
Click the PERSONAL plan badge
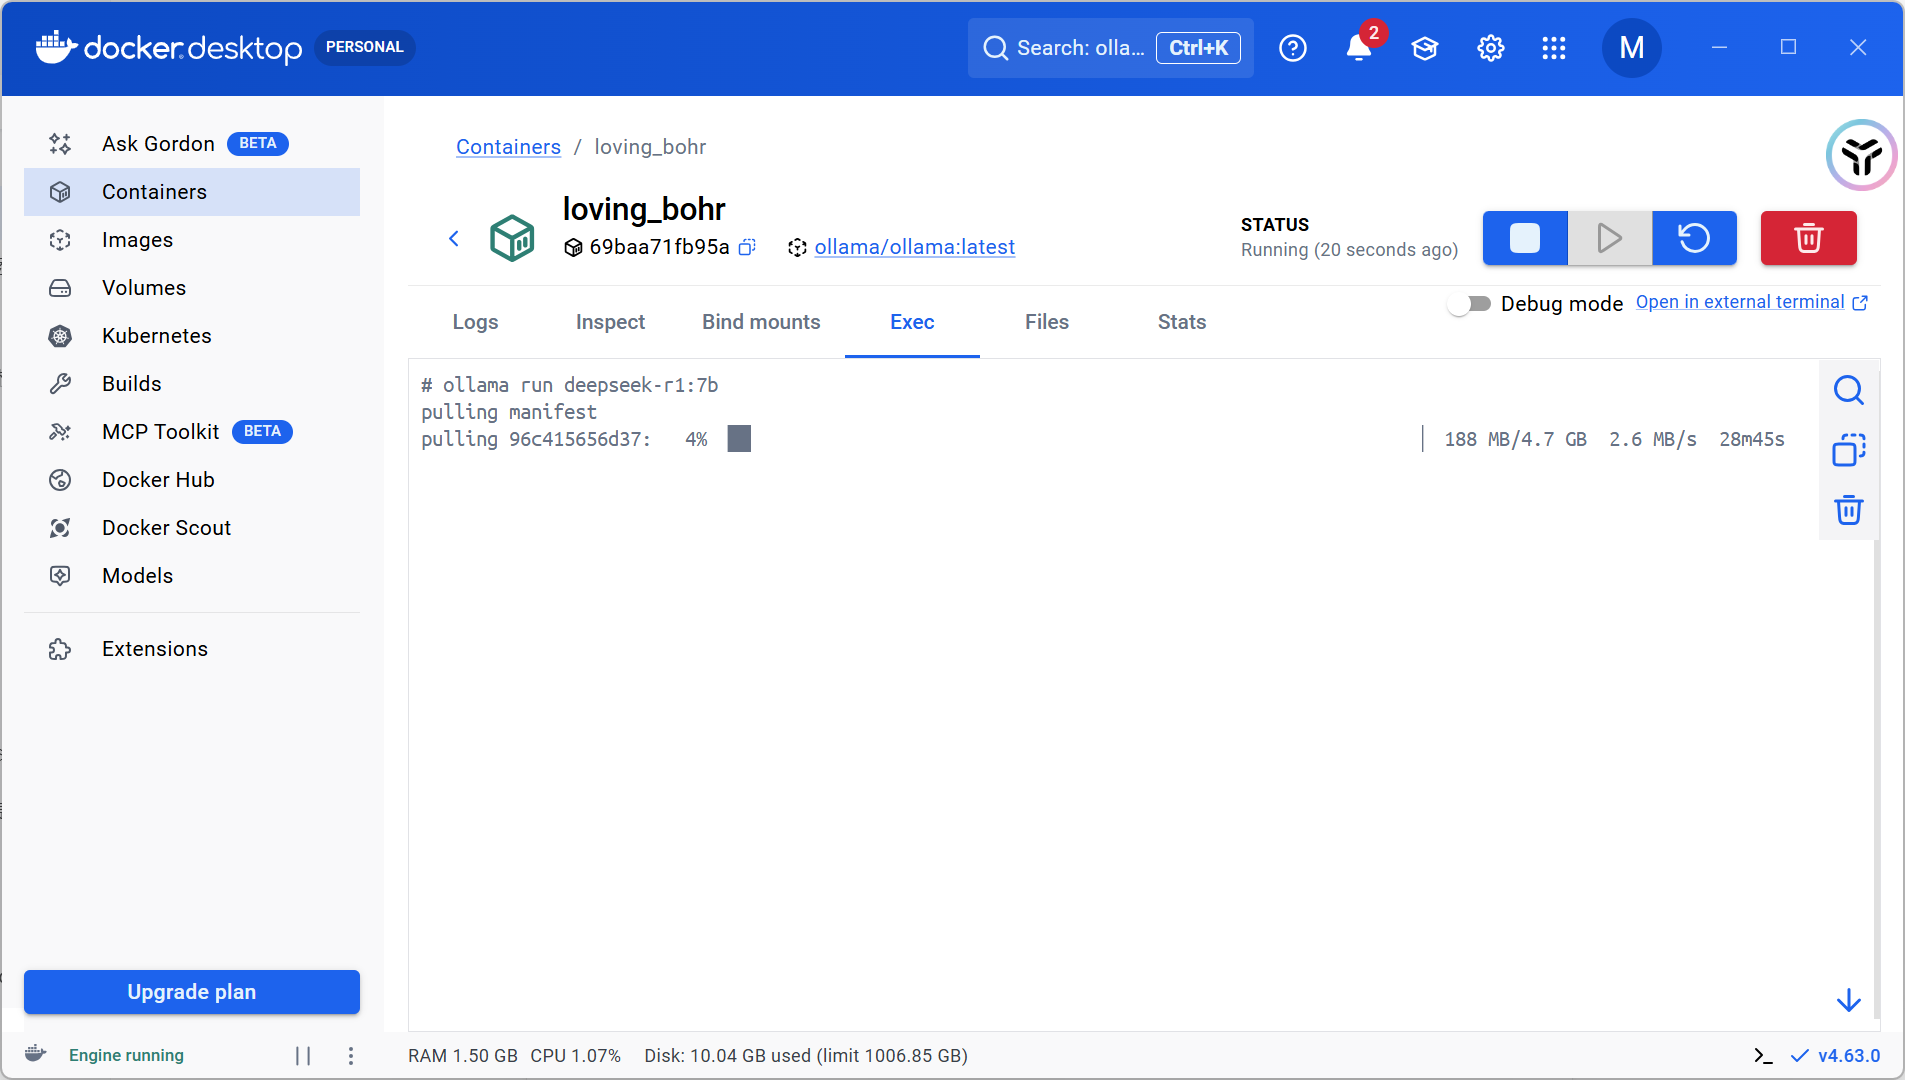coord(364,47)
